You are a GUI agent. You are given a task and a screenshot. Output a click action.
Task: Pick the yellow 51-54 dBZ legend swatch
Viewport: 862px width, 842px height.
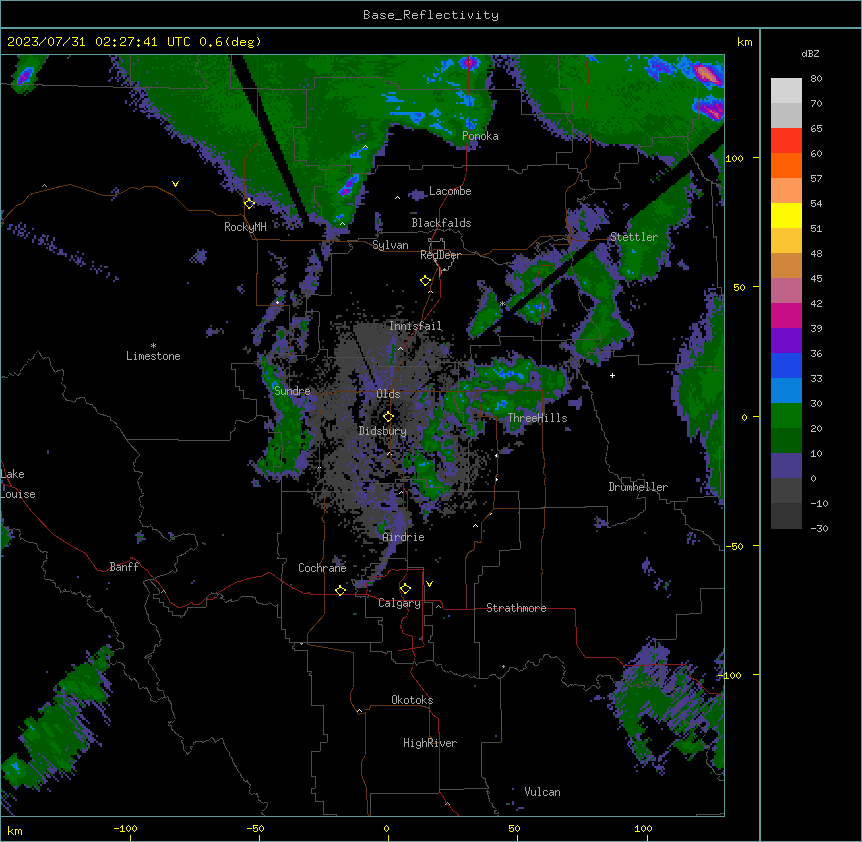coord(786,215)
